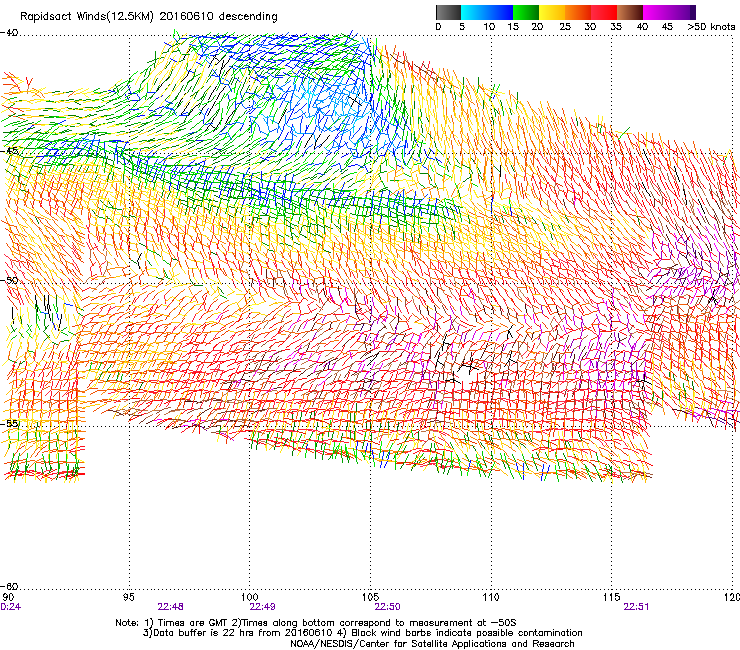Select the yellow 20-25 knots legend segment

tap(552, 12)
